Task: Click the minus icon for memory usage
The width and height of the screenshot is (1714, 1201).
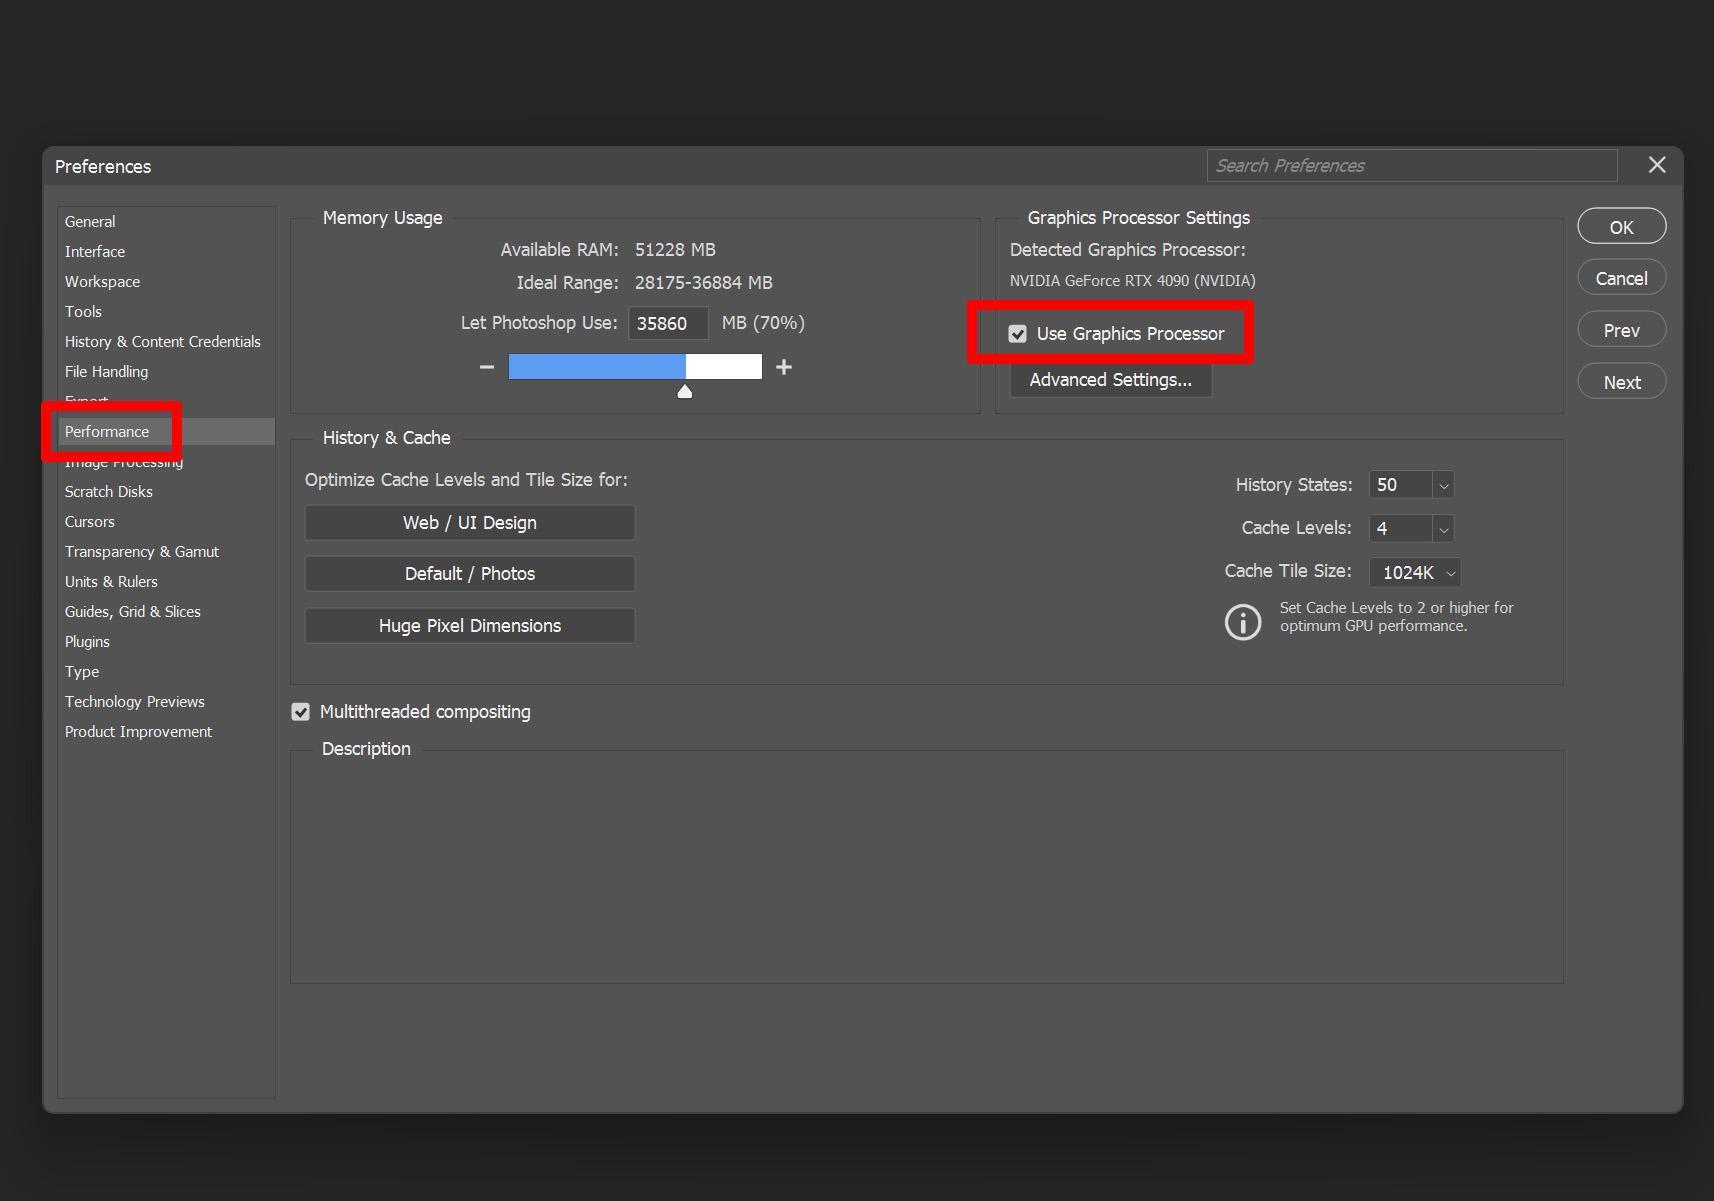Action: click(487, 367)
